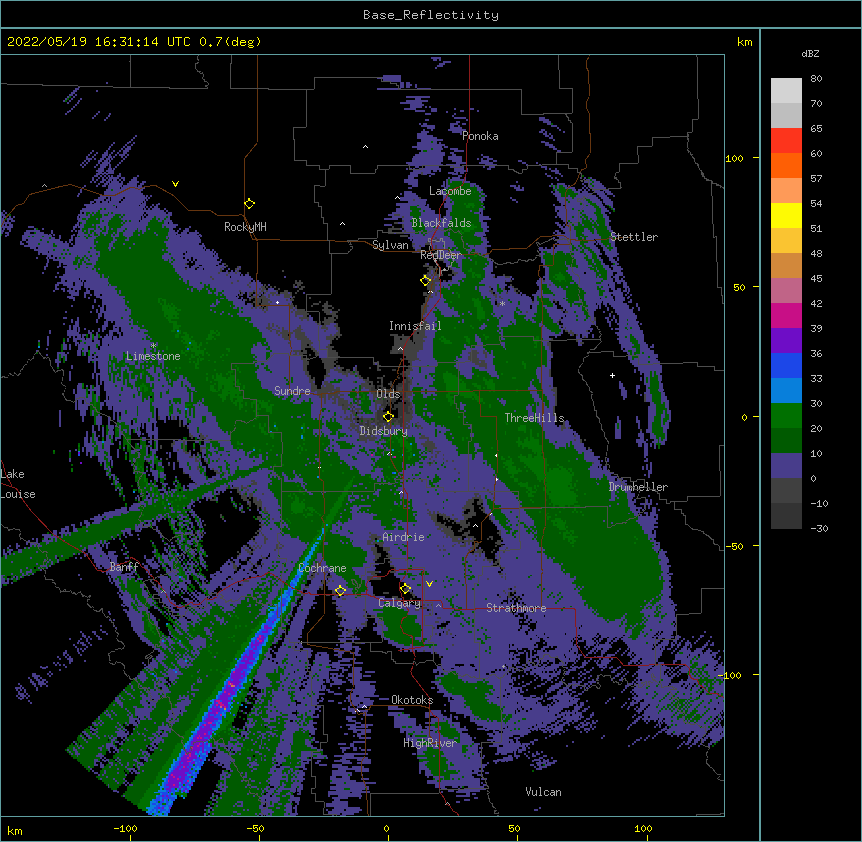Click the green 20-30 dBZ legend swatch
This screenshot has height=842, width=862.
786,416
